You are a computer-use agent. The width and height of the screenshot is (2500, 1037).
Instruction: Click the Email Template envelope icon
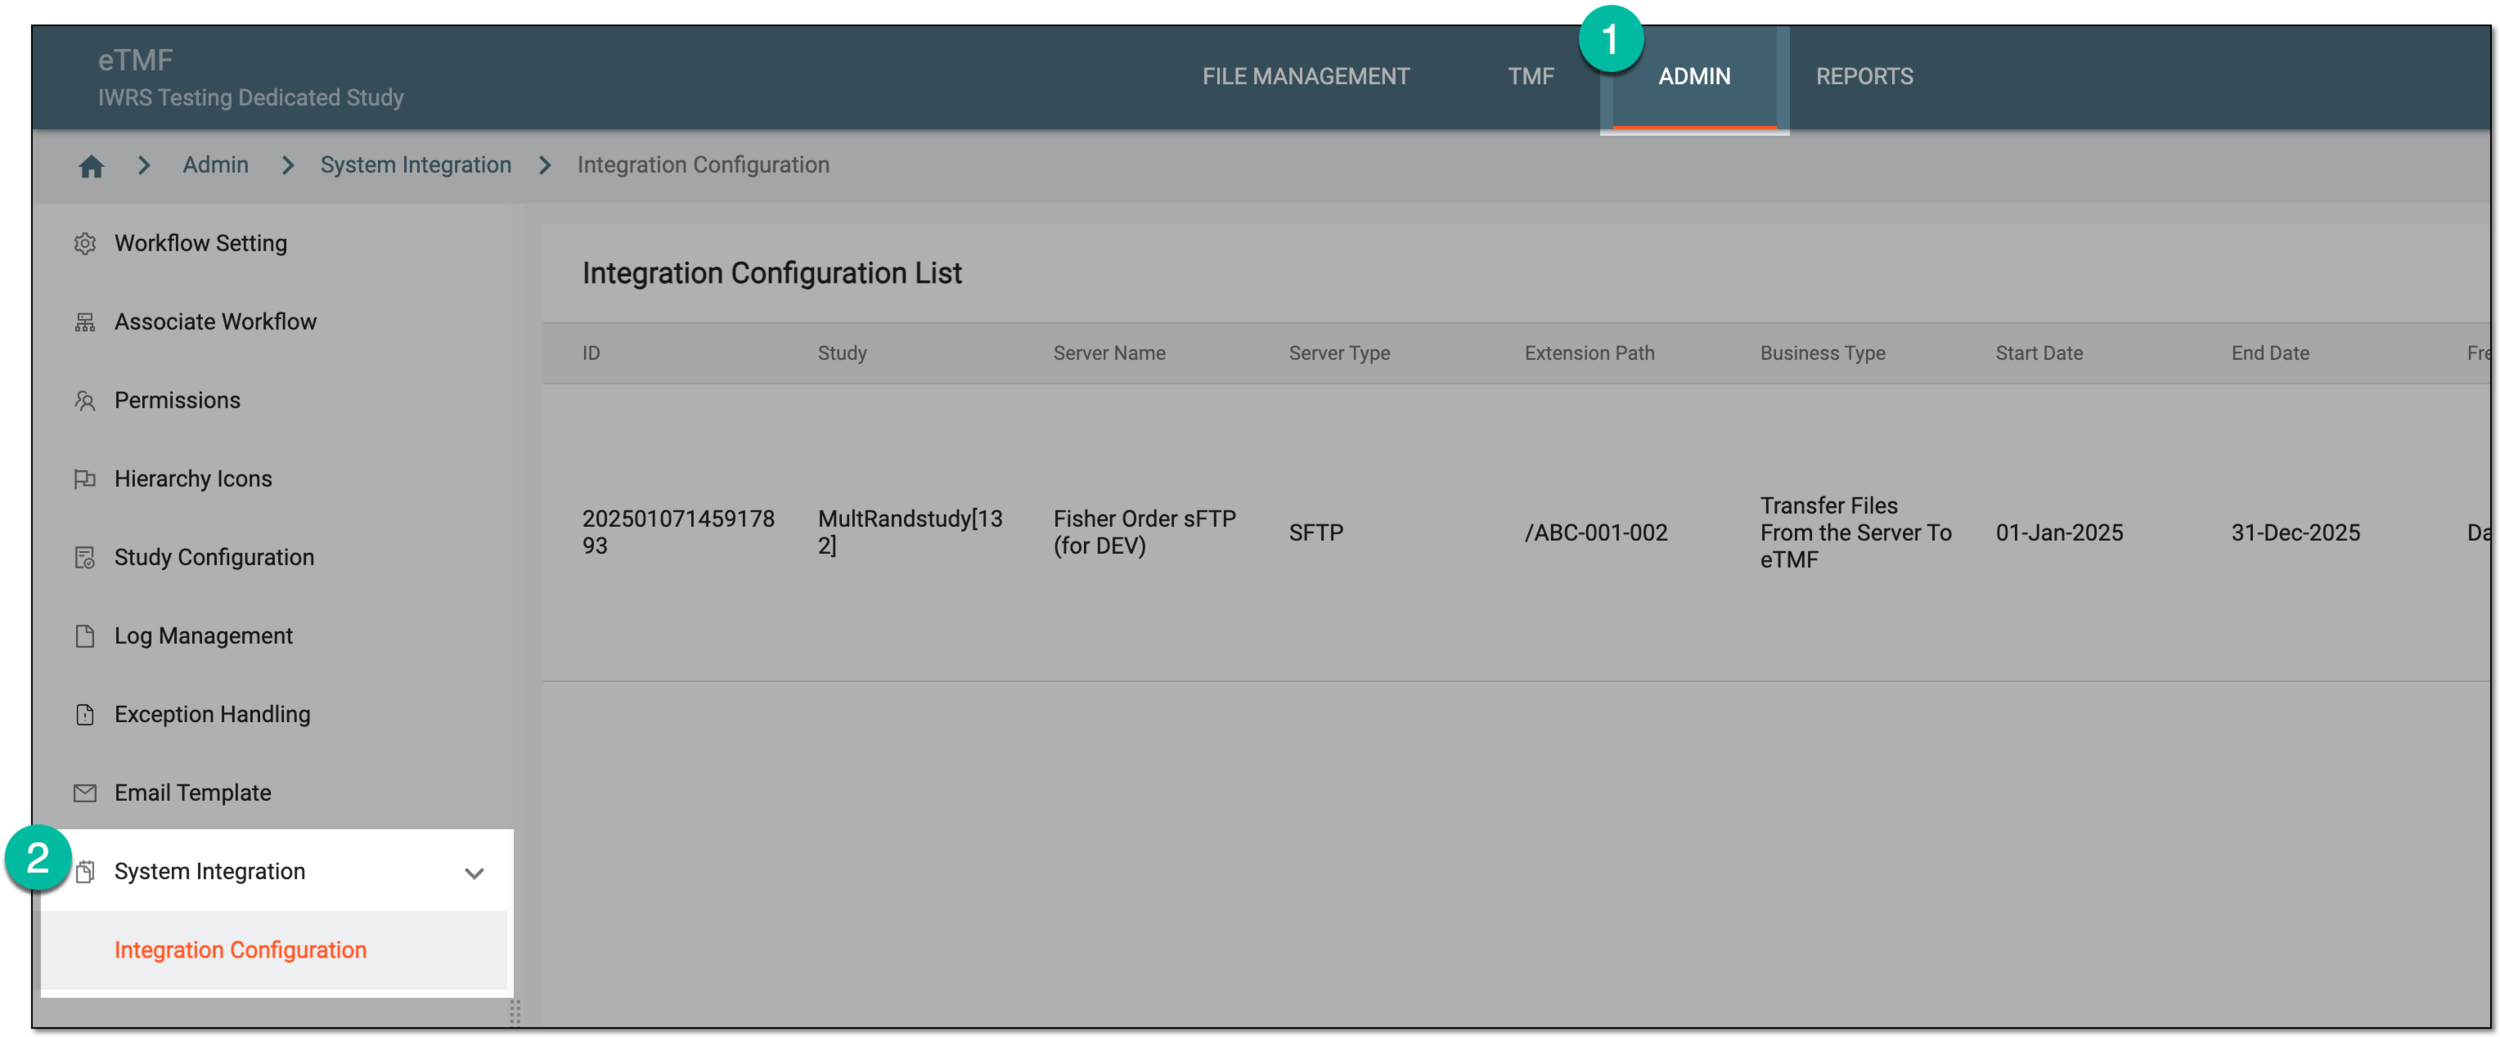click(85, 793)
